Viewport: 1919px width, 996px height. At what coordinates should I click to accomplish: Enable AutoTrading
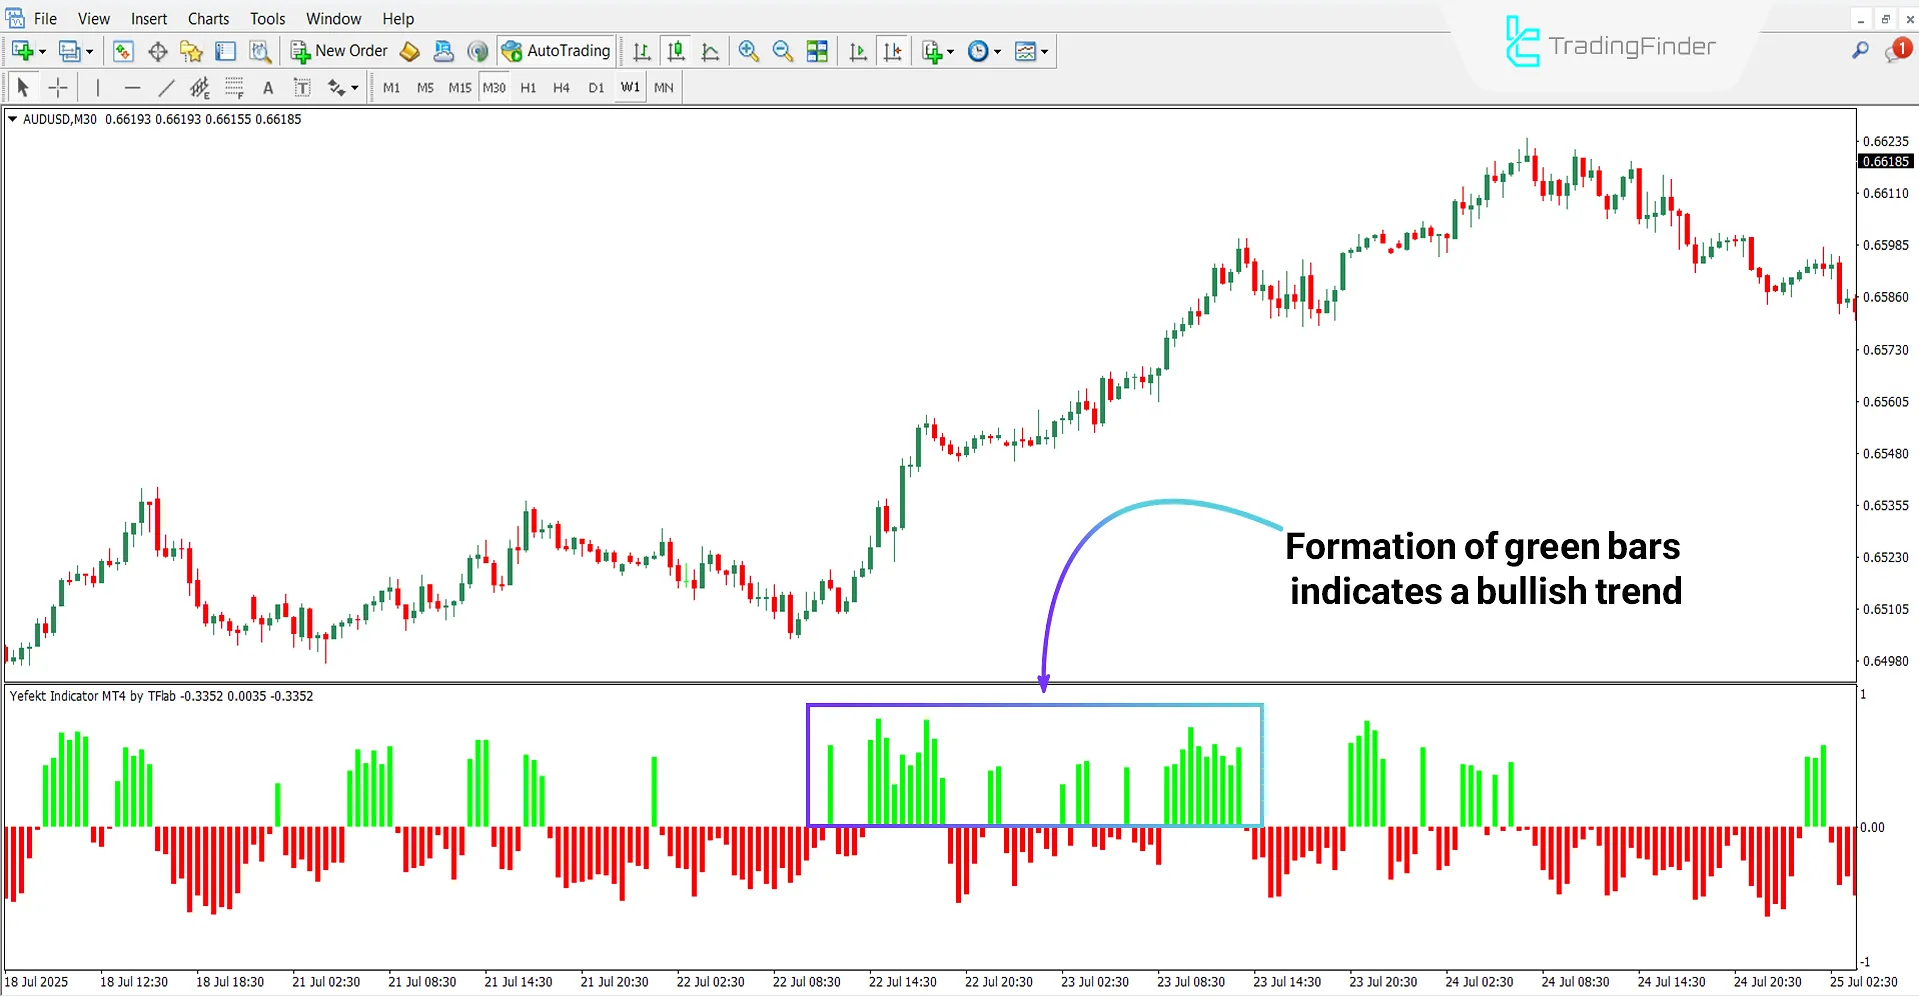tap(556, 50)
